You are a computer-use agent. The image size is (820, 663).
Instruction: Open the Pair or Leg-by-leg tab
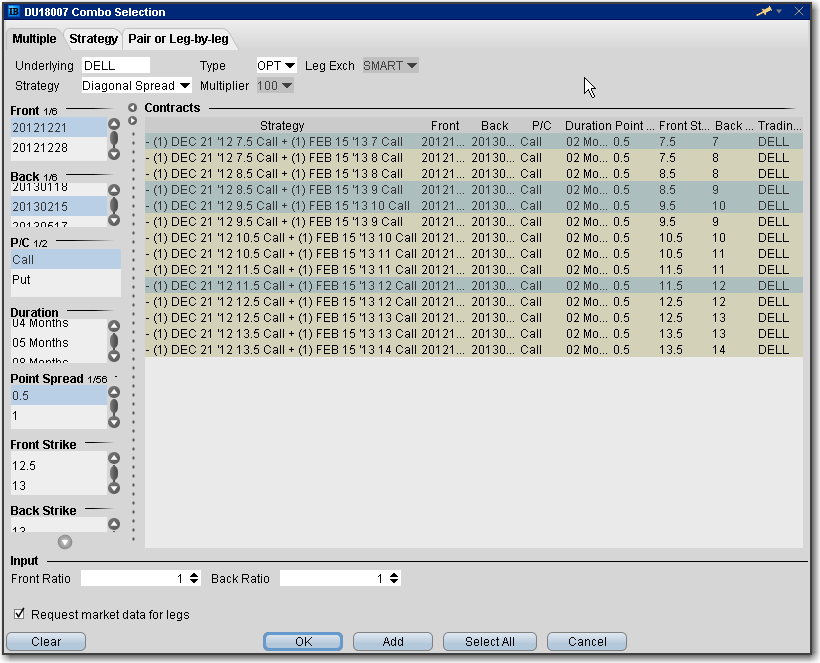(178, 39)
